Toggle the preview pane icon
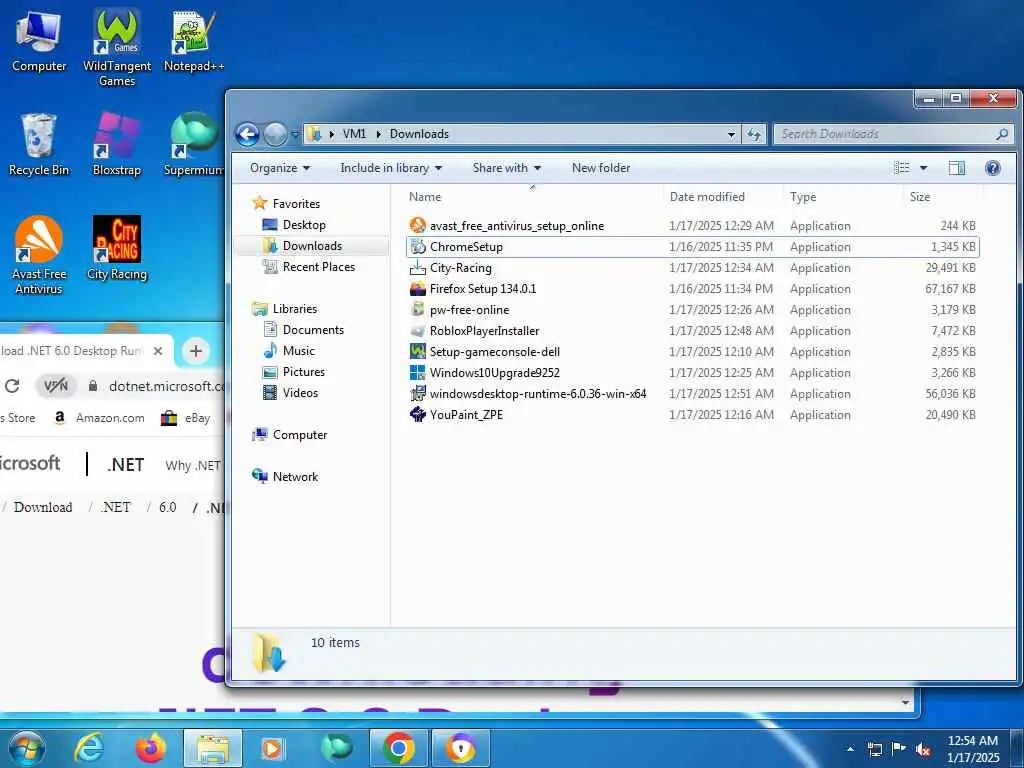Screen dimensions: 1024x768 click(x=957, y=168)
